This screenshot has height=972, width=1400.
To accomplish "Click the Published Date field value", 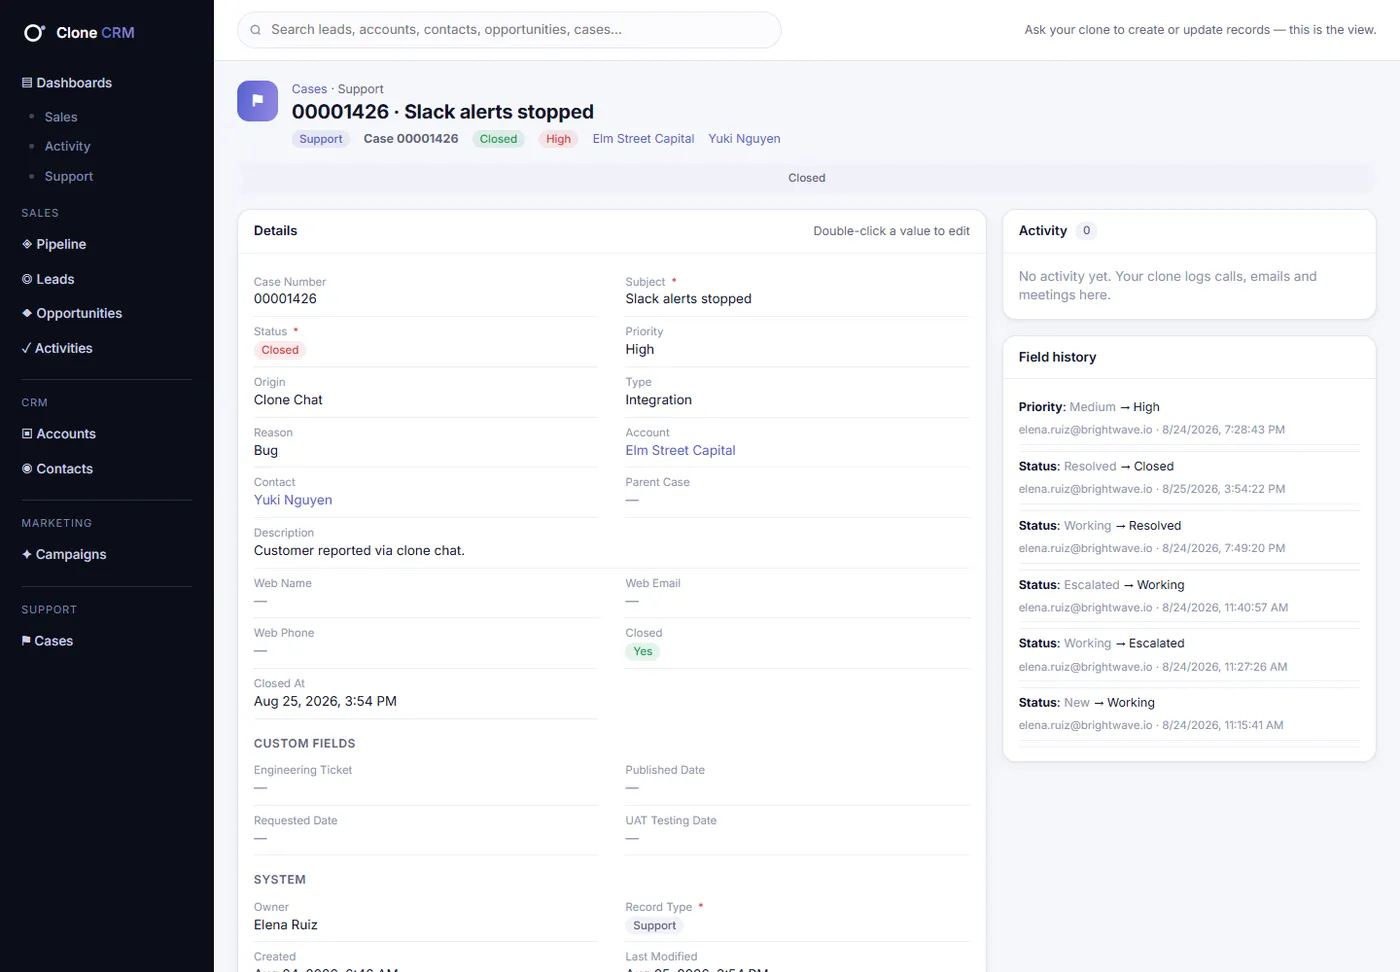I will (x=632, y=788).
